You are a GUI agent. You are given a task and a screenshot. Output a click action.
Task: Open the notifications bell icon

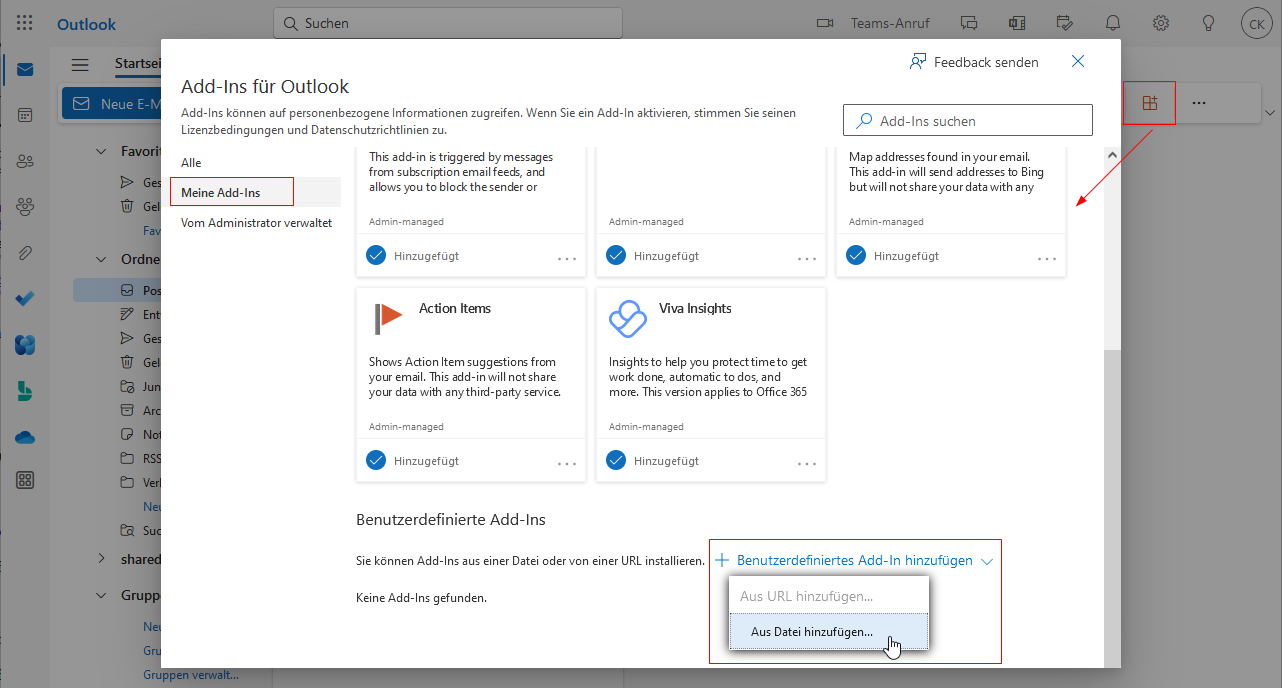point(1112,23)
